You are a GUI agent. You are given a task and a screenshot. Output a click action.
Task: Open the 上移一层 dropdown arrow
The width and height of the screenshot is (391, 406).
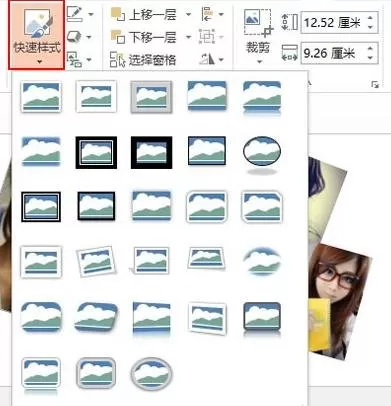tap(188, 15)
